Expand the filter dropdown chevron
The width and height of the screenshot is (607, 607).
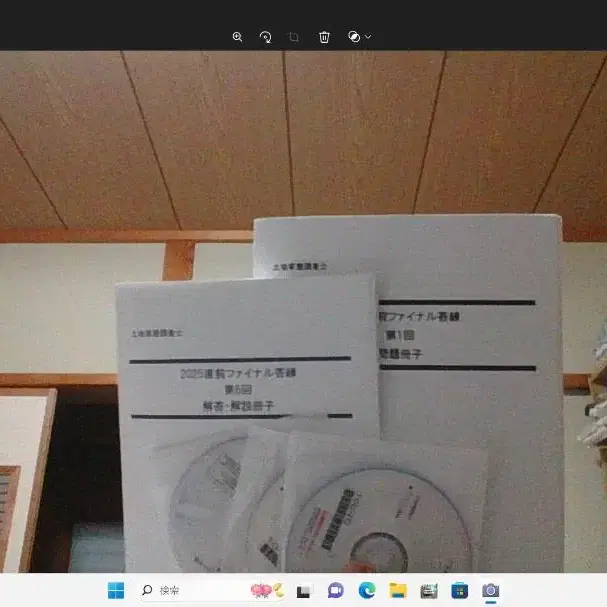pyautogui.click(x=368, y=36)
